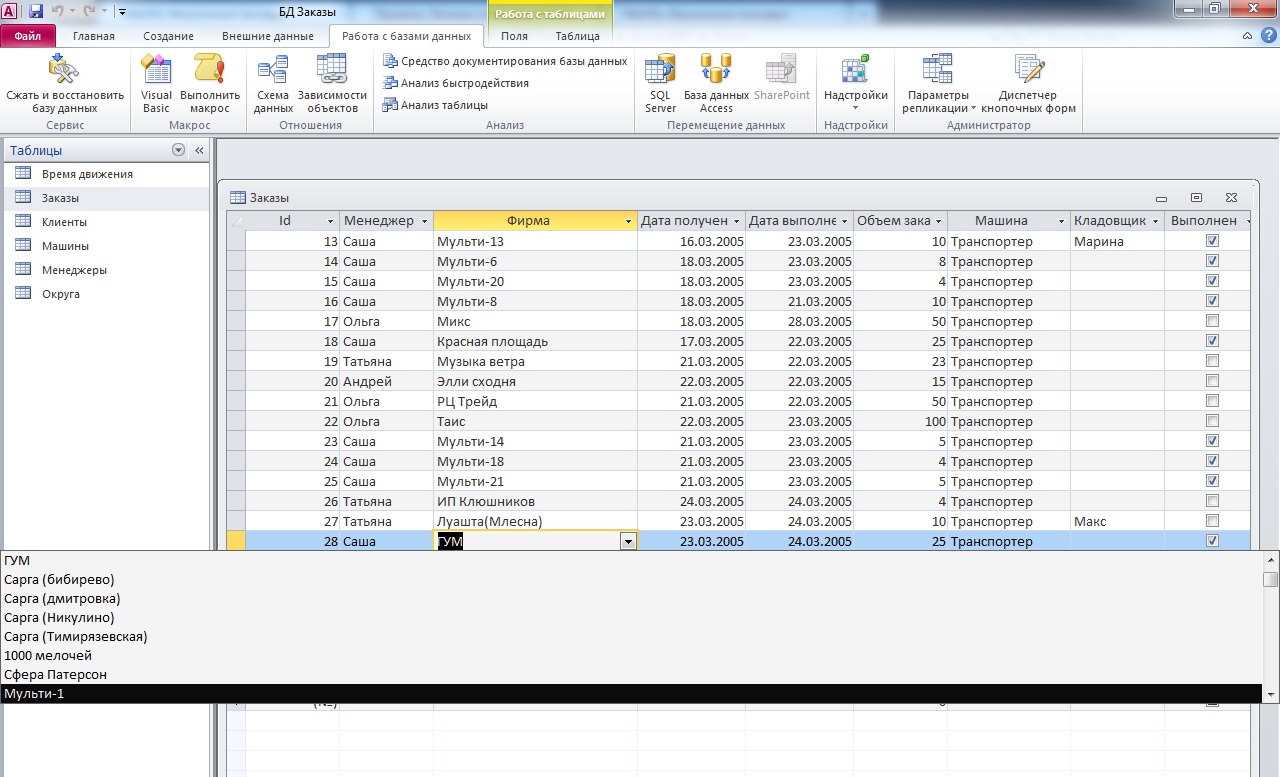Click the Undo icon in quick access toolbar
The height and width of the screenshot is (777, 1280).
click(59, 11)
